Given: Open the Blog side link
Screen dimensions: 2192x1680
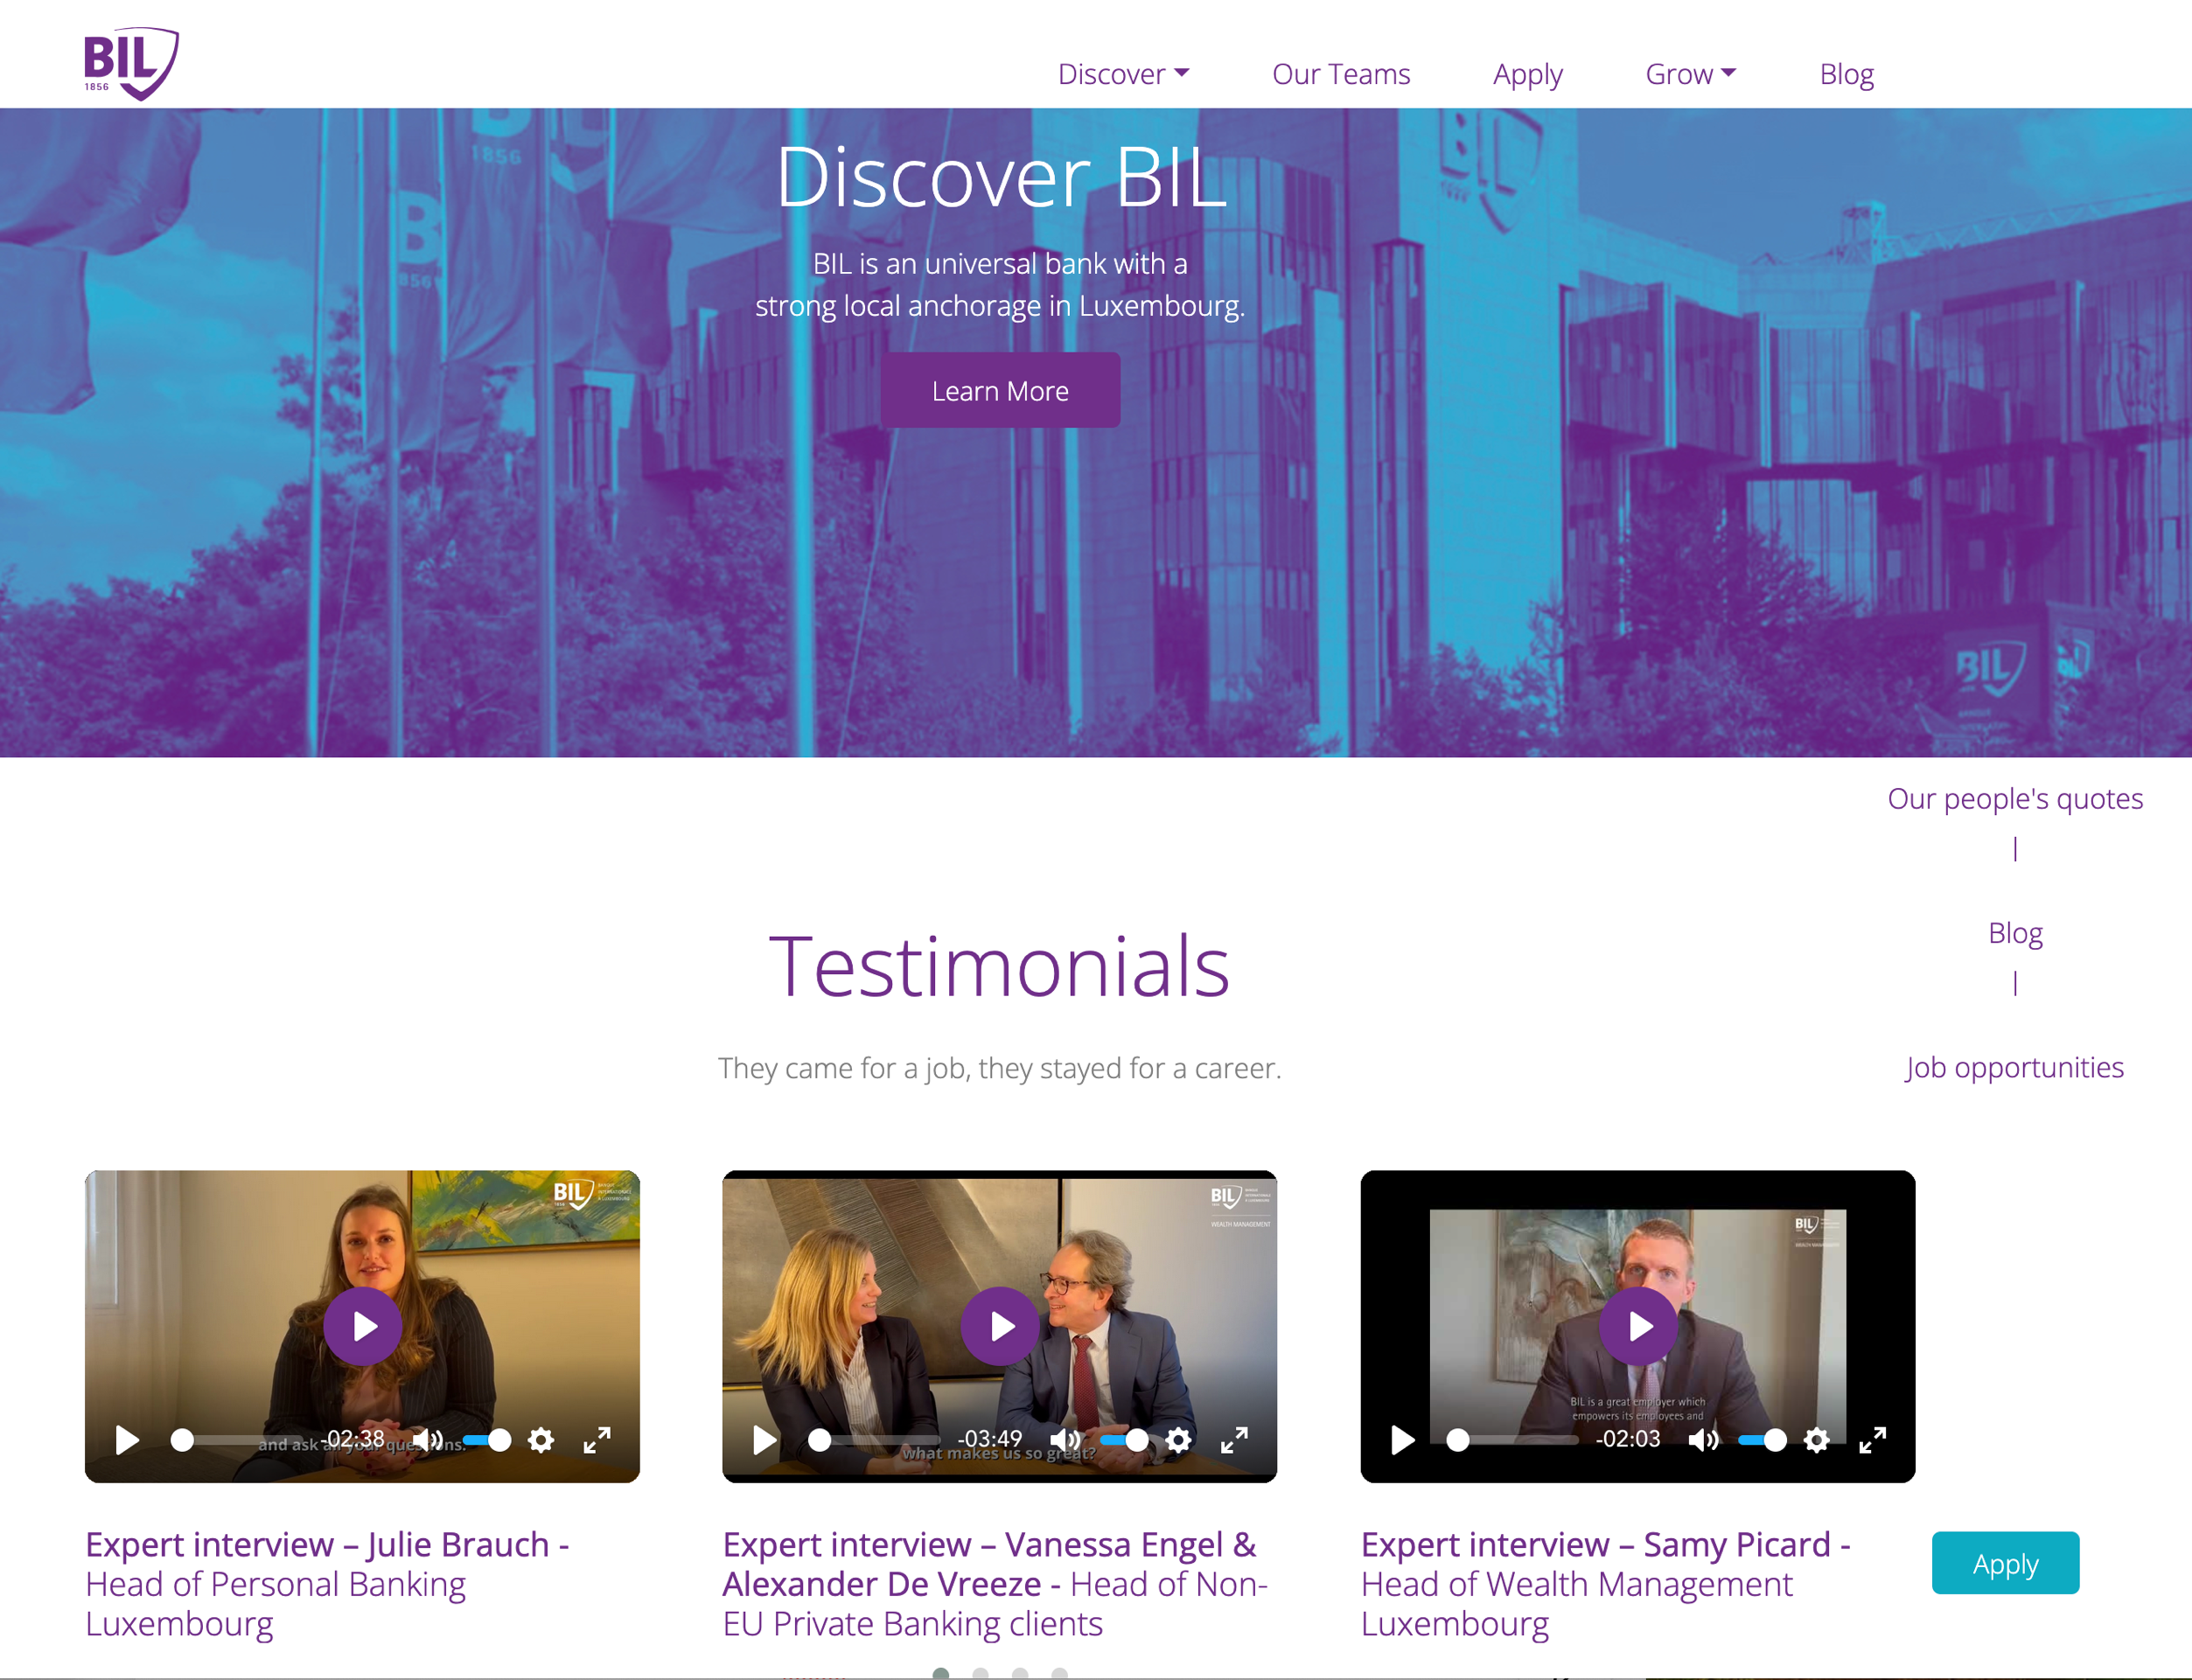Looking at the screenshot, I should coord(2015,933).
